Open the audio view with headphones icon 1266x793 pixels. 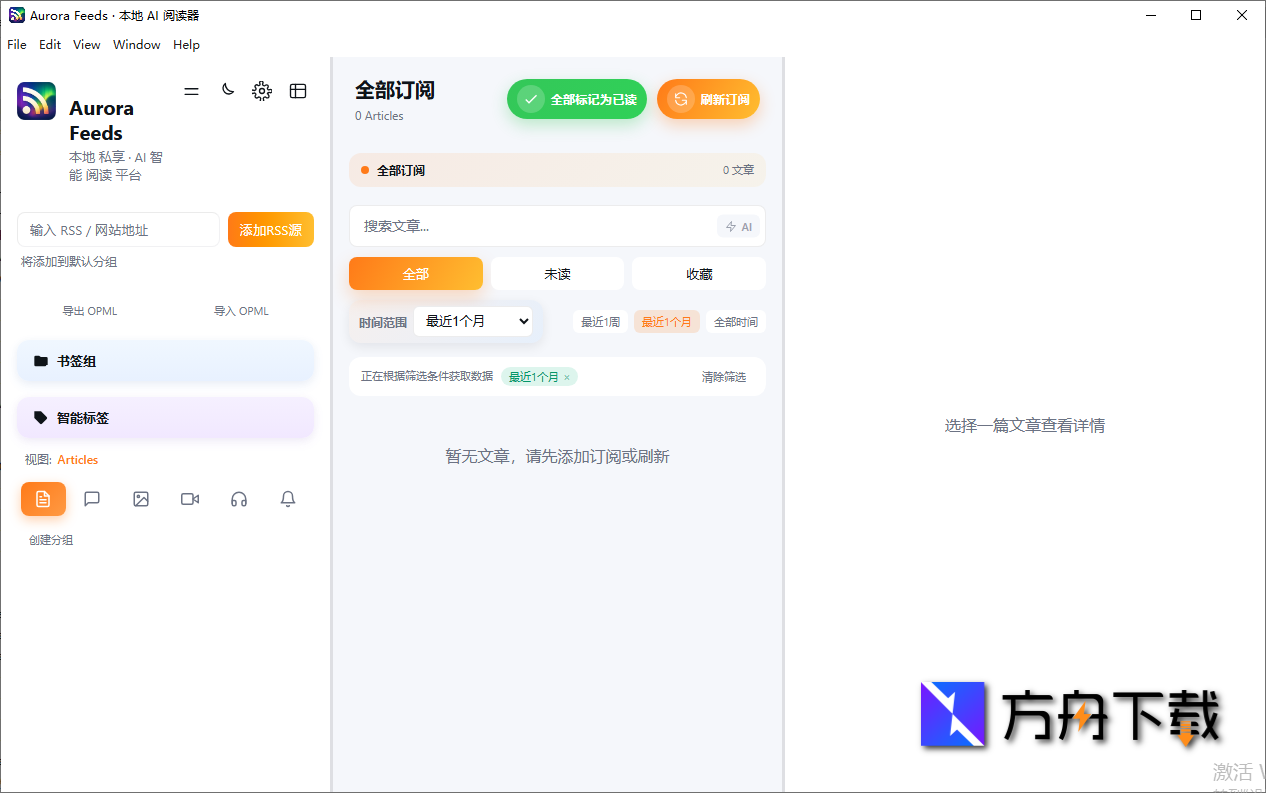(239, 498)
